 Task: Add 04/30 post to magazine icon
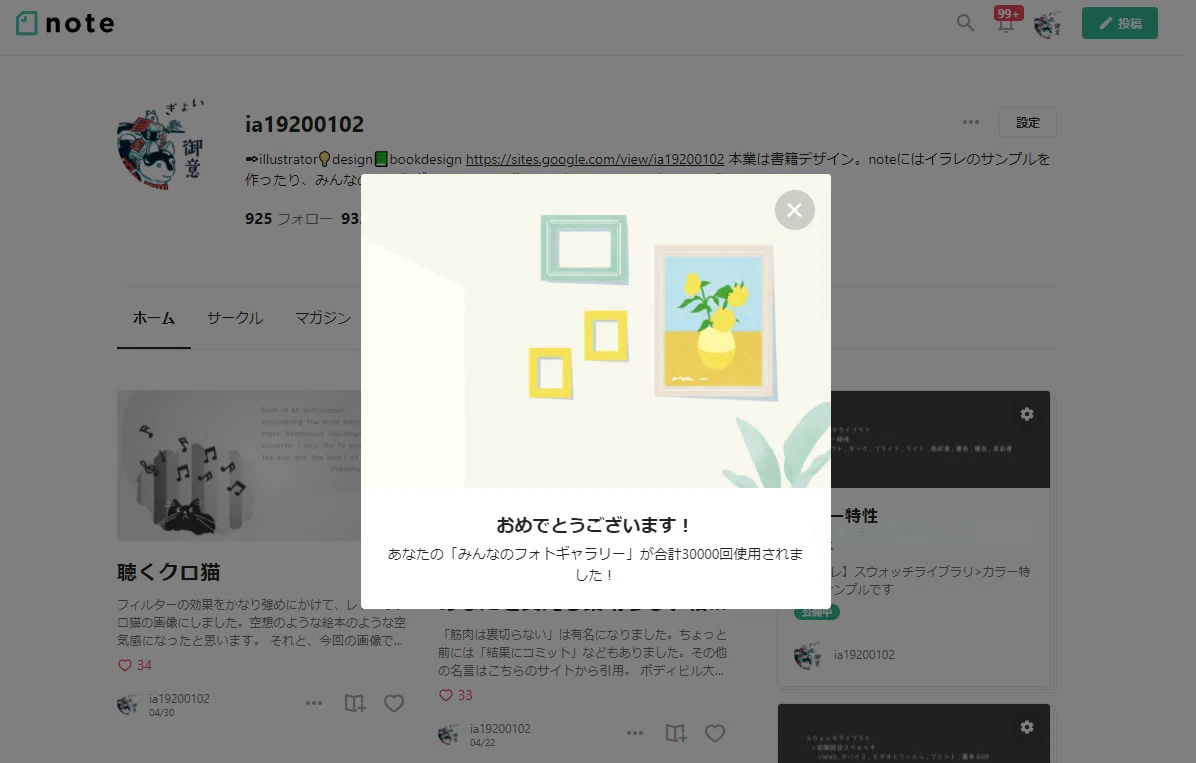(x=355, y=703)
